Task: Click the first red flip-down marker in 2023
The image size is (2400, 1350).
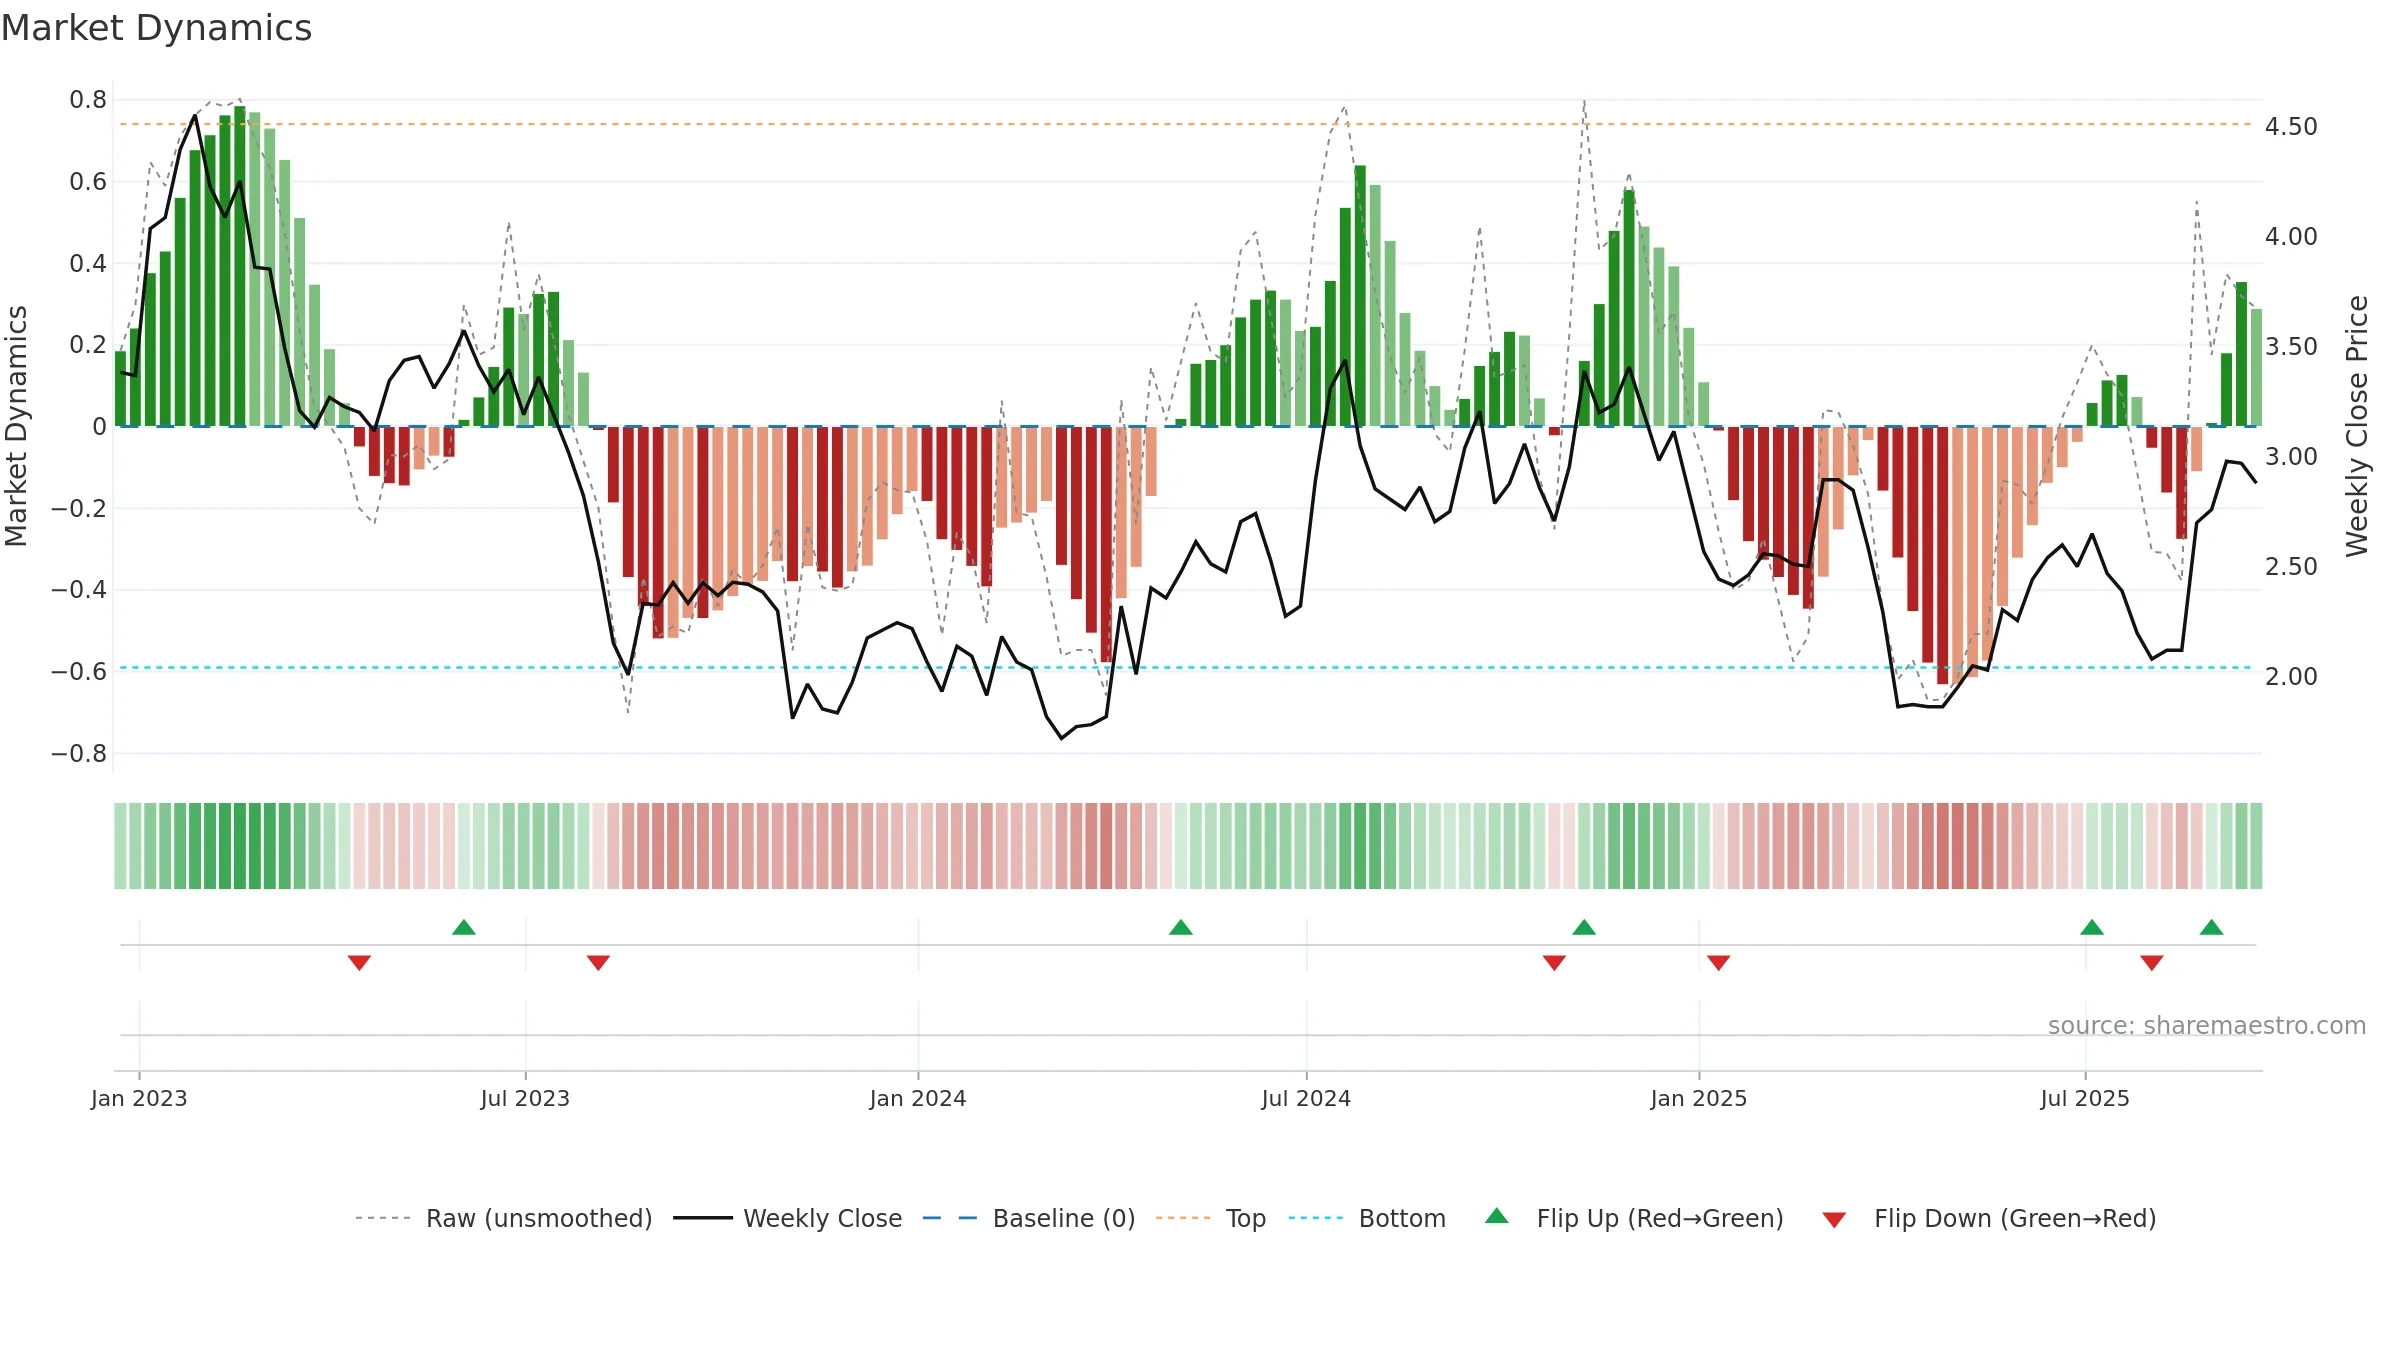Action: pos(359,962)
